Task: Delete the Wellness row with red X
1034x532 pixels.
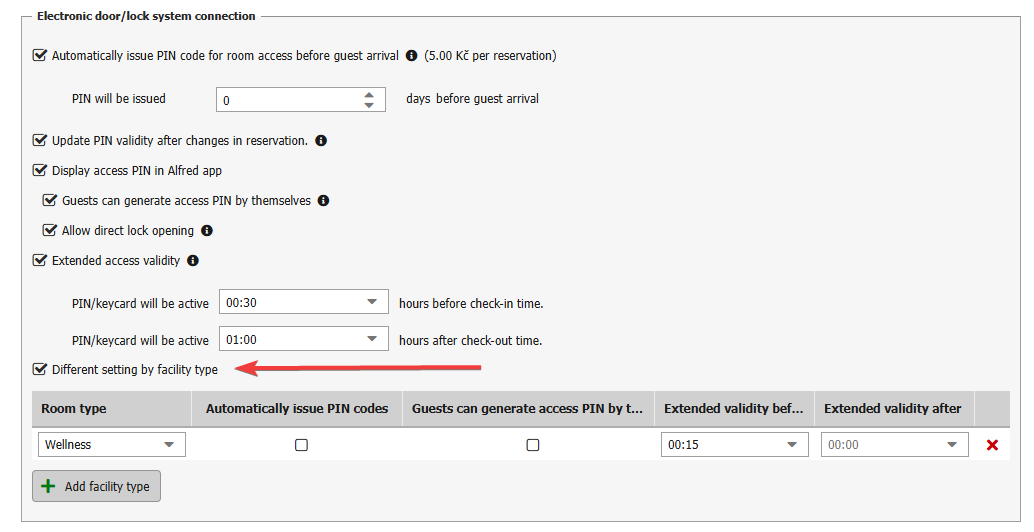Action: click(x=992, y=445)
